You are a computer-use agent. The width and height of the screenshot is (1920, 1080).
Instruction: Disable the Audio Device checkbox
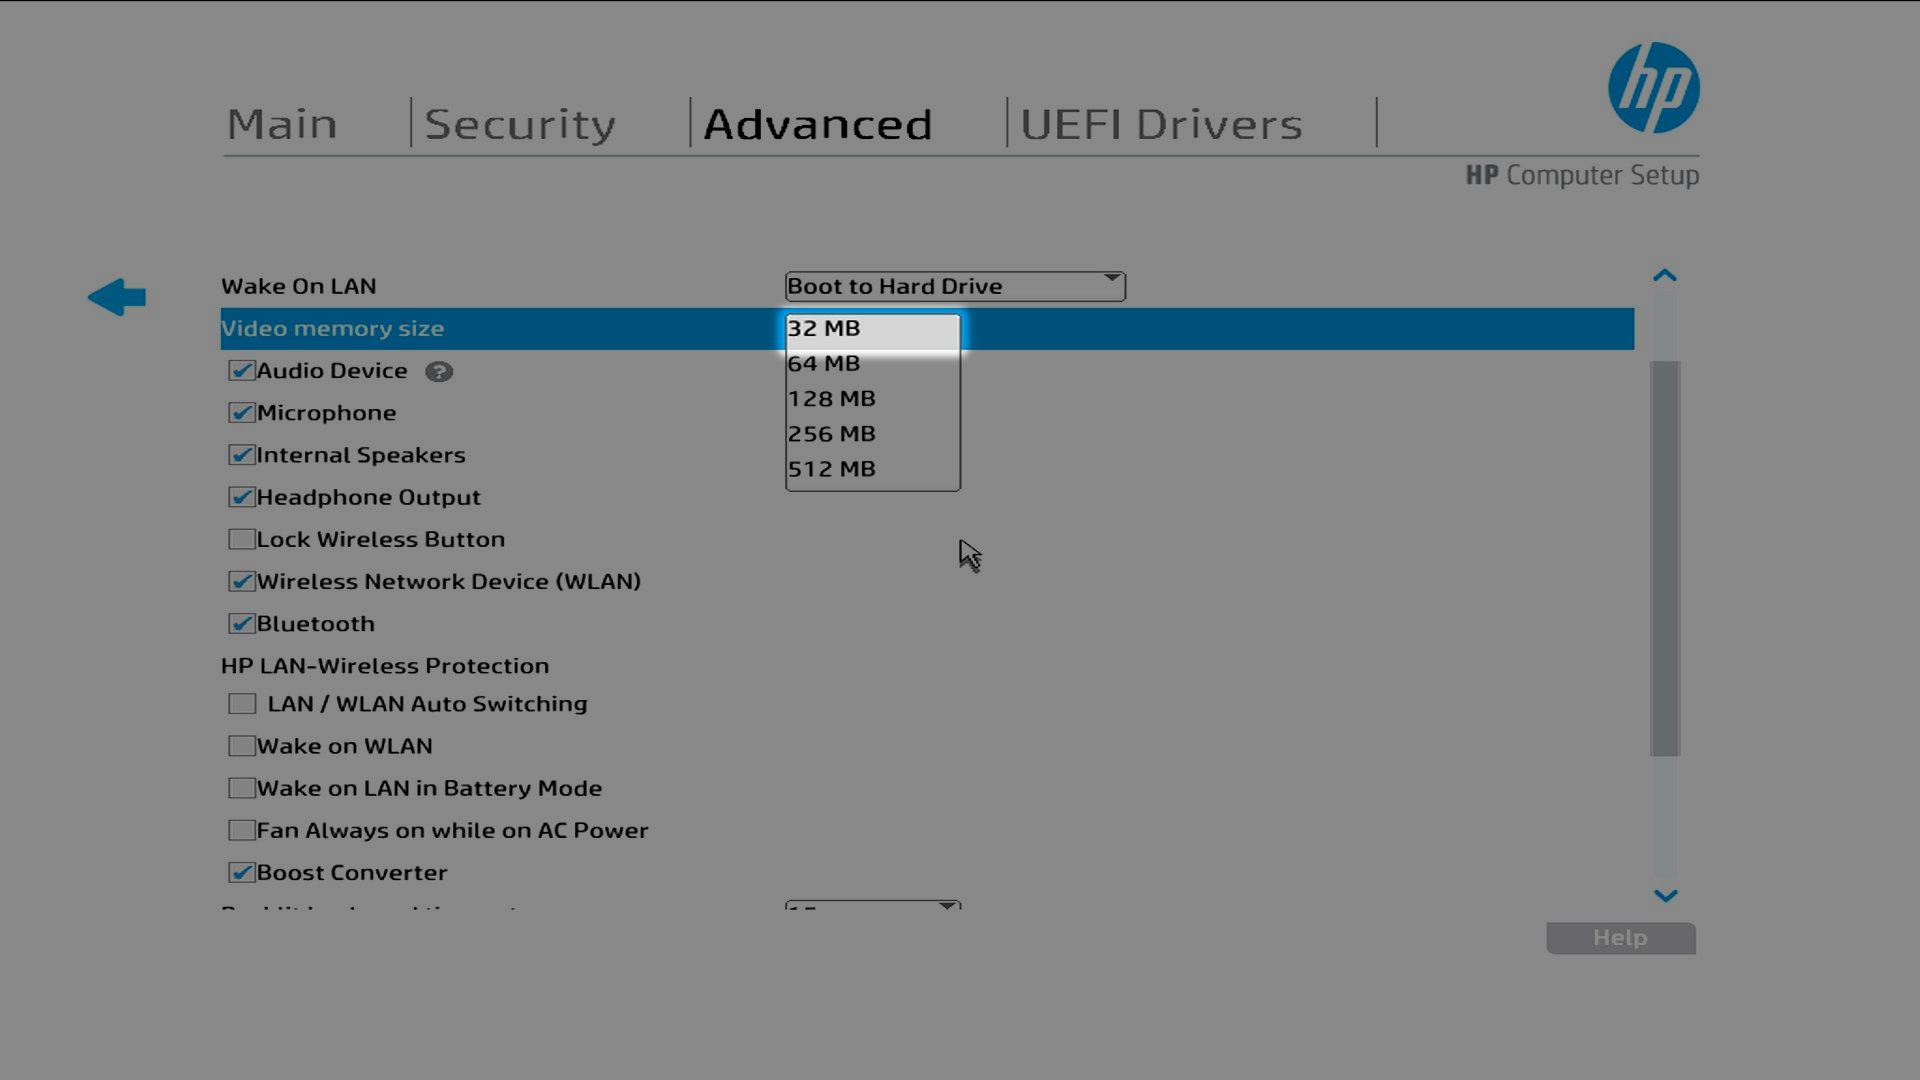(241, 370)
